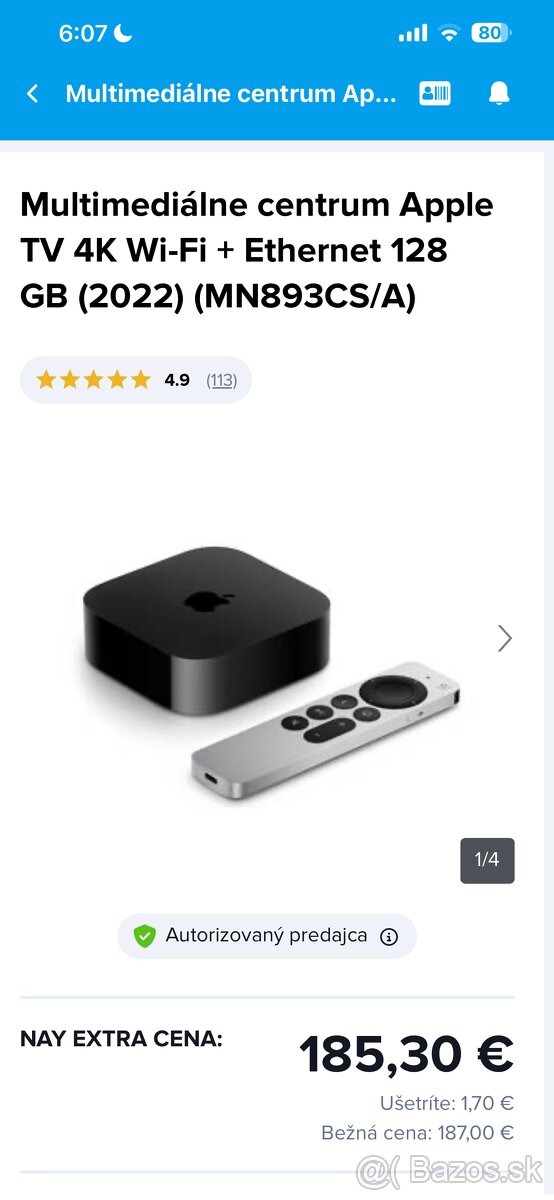This screenshot has height=1200, width=554.
Task: Tap the Wi-Fi status icon
Action: (x=449, y=33)
